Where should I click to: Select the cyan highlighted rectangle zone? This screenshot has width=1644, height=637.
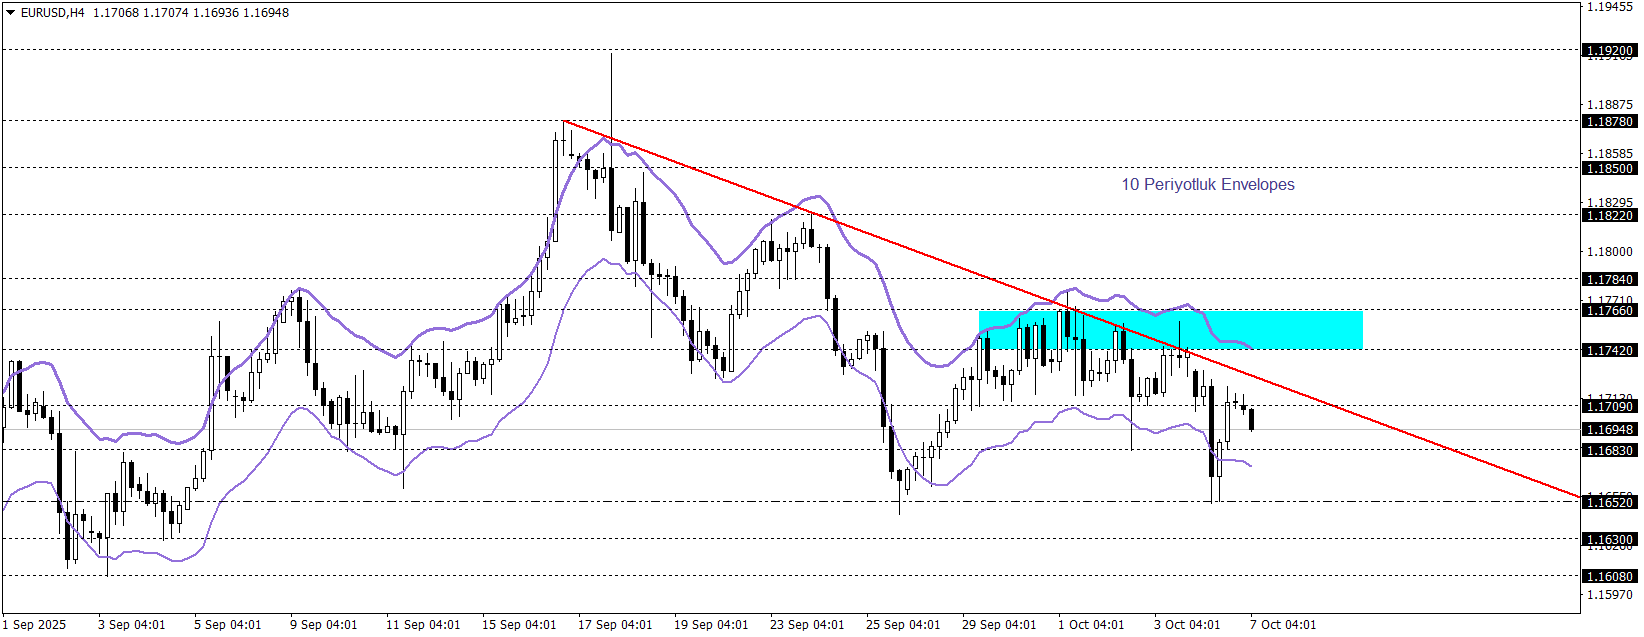1170,330
